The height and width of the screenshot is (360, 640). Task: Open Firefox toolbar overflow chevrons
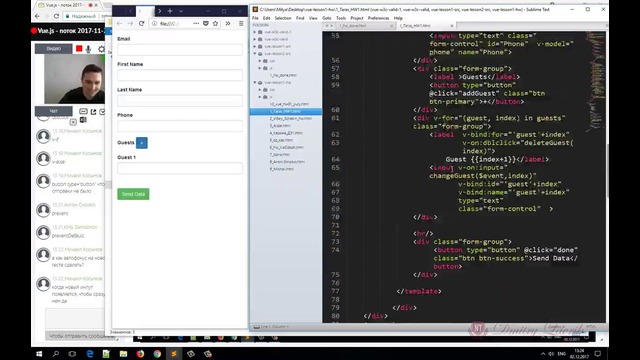pyautogui.click(x=228, y=23)
